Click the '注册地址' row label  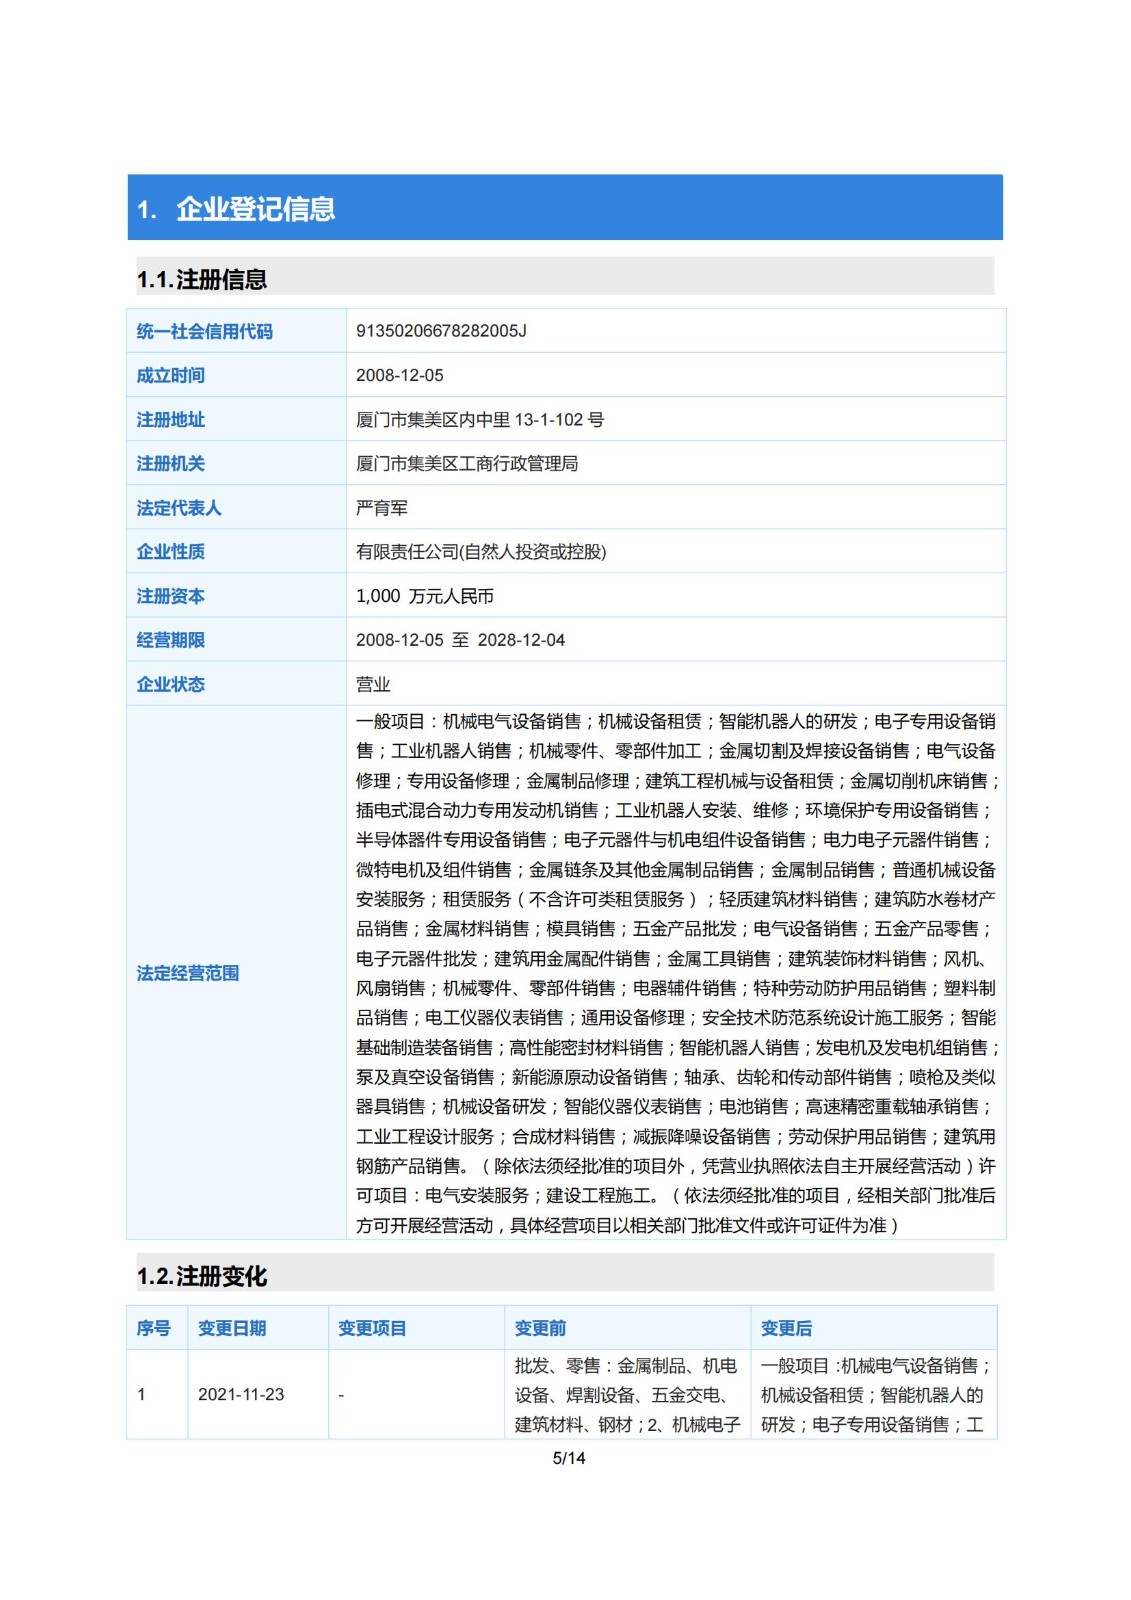coord(171,419)
